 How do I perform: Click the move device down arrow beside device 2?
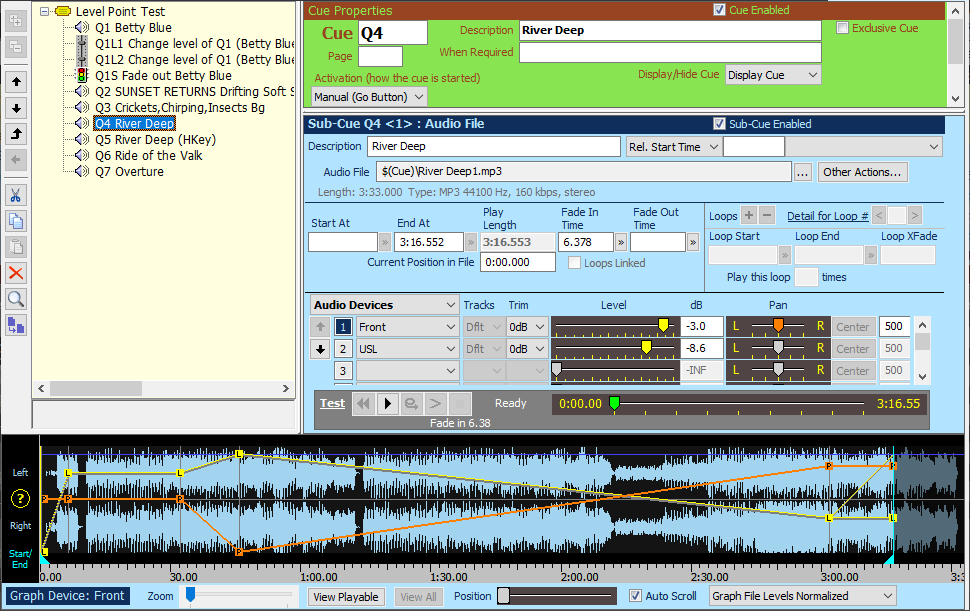click(x=320, y=349)
